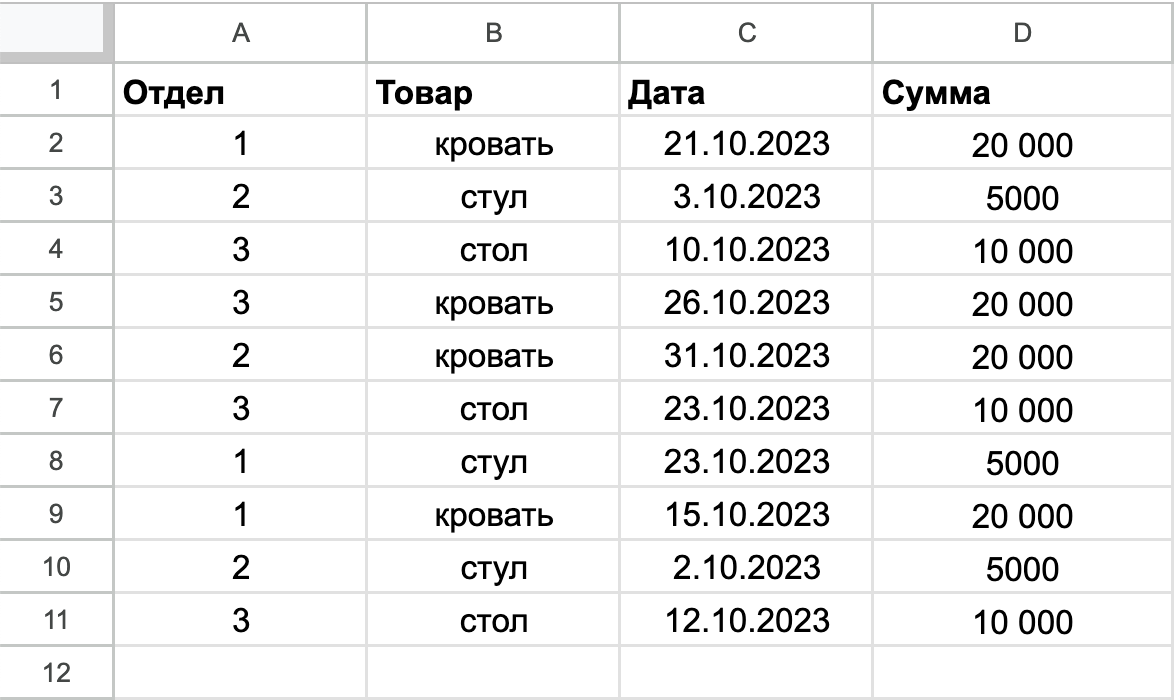Click the cell with date 21.10.2023
The height and width of the screenshot is (700, 1174).
(x=746, y=144)
